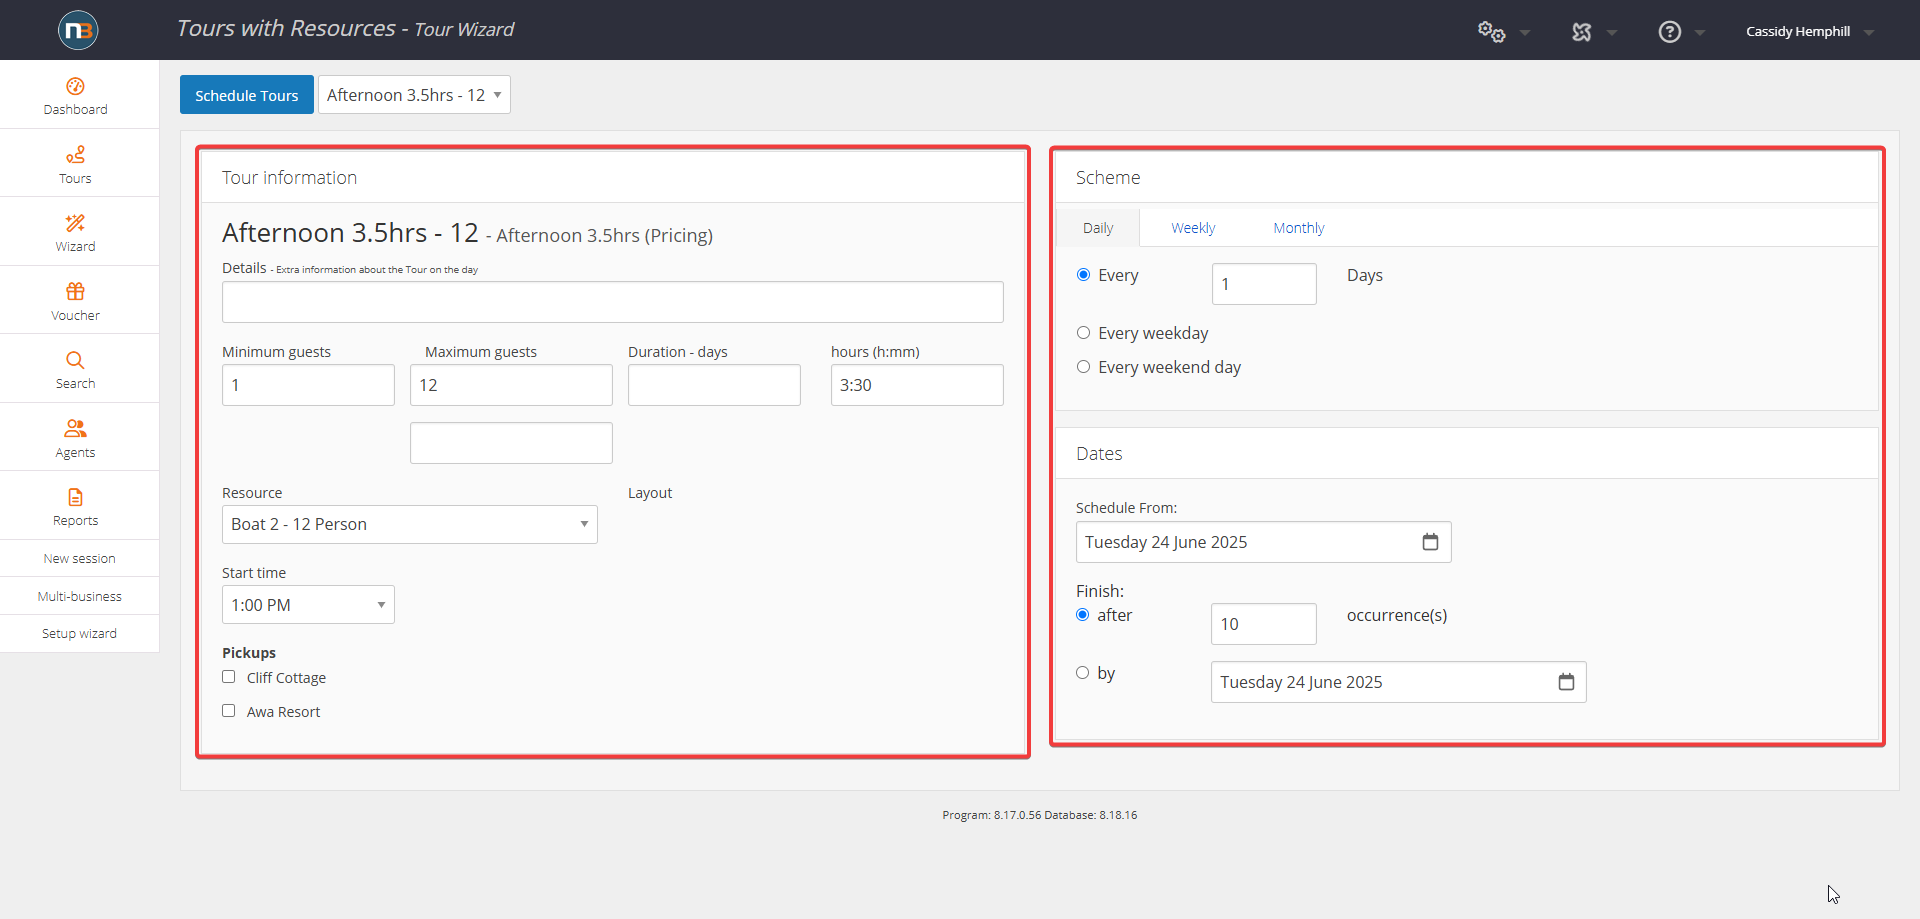Image resolution: width=1920 pixels, height=919 pixels.
Task: Select Every weekend day radio option
Action: (x=1083, y=367)
